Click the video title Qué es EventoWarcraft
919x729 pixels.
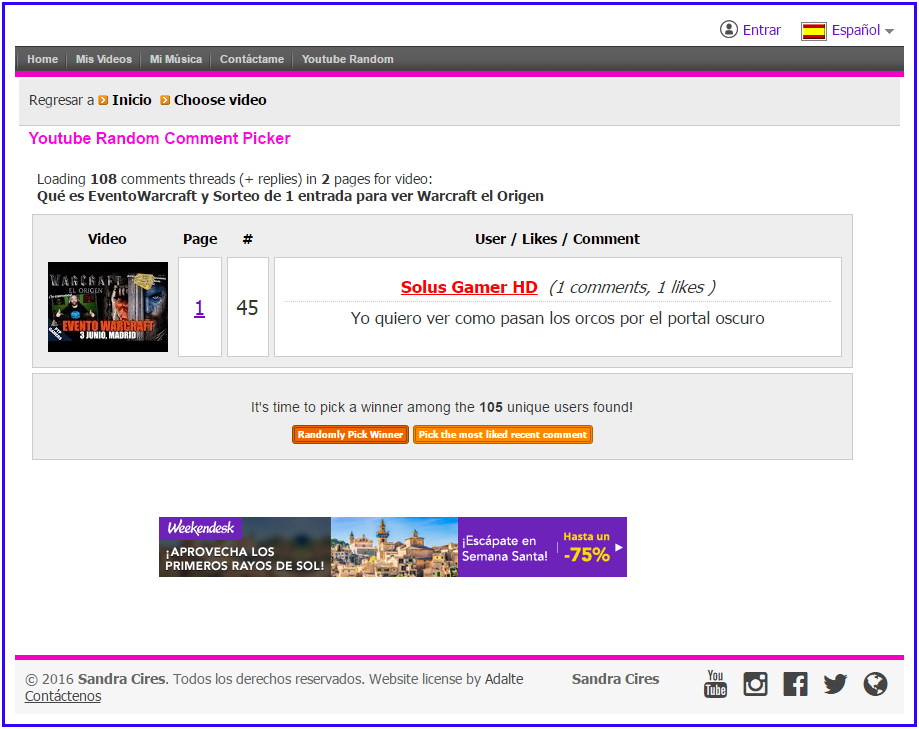pyautogui.click(x=290, y=196)
